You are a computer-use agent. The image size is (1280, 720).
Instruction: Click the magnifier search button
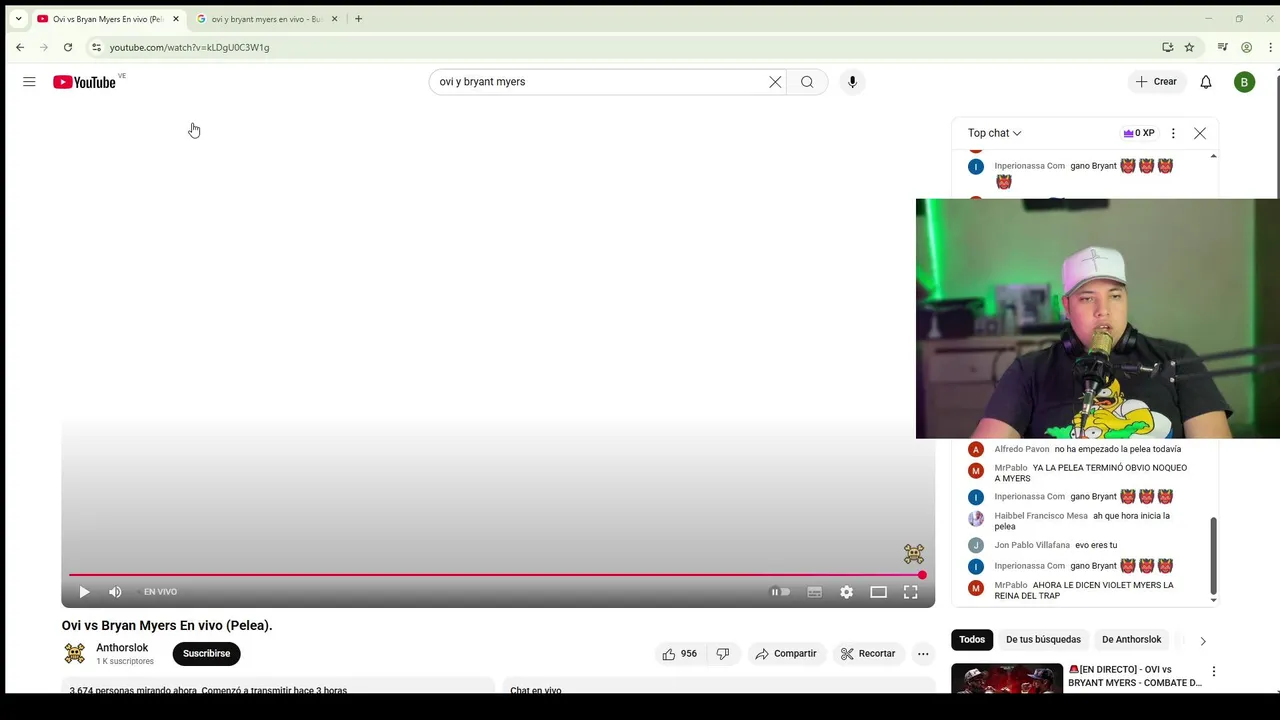point(807,82)
